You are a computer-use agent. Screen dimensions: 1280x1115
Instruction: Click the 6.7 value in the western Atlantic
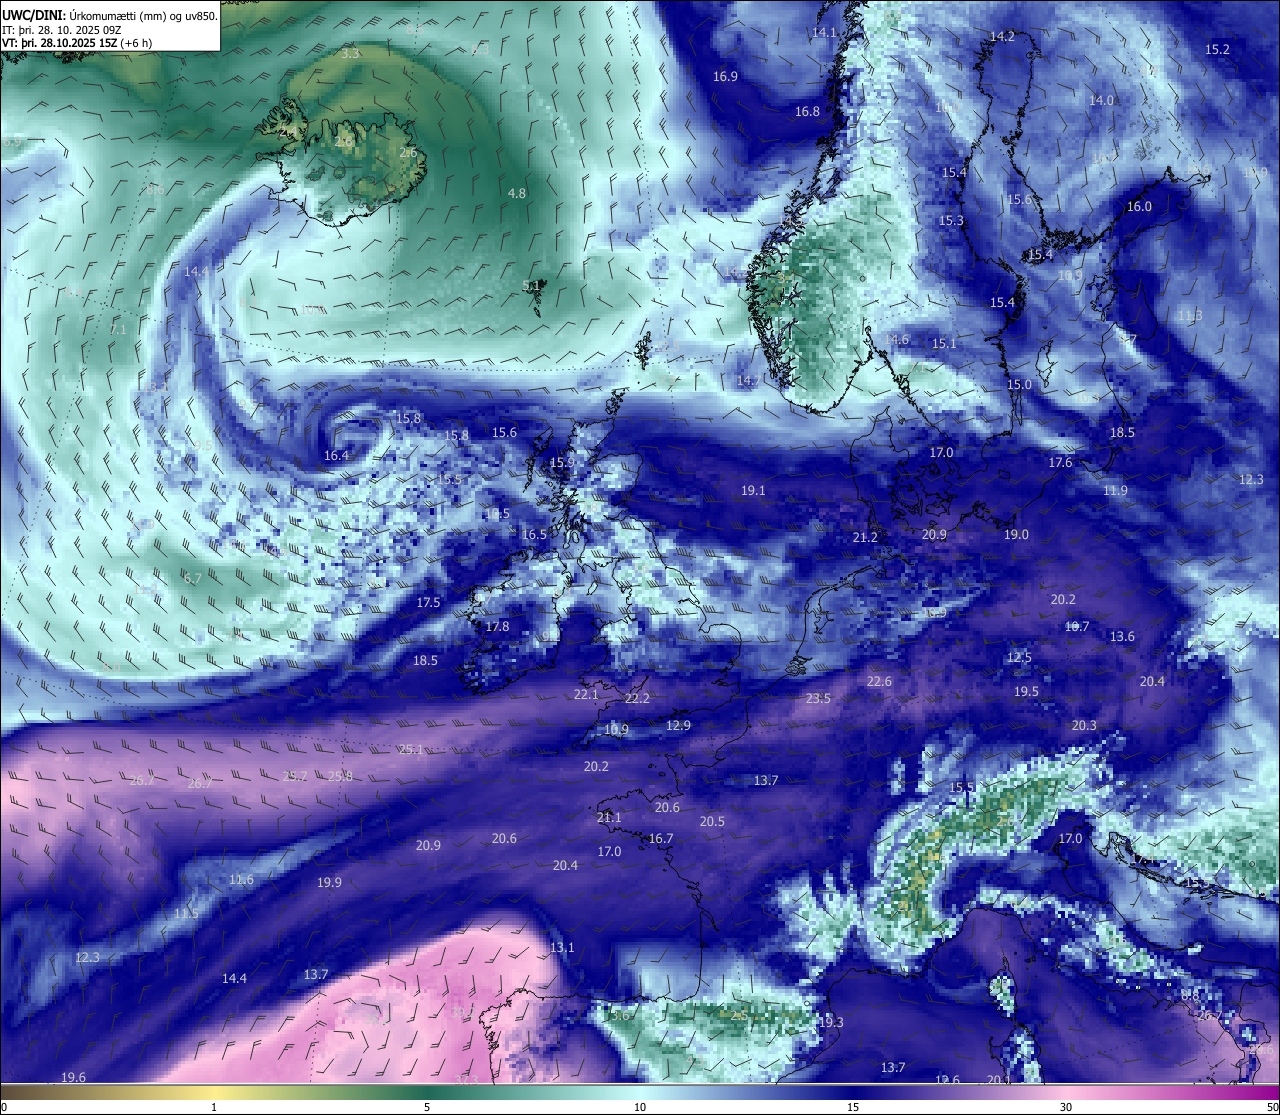193,579
